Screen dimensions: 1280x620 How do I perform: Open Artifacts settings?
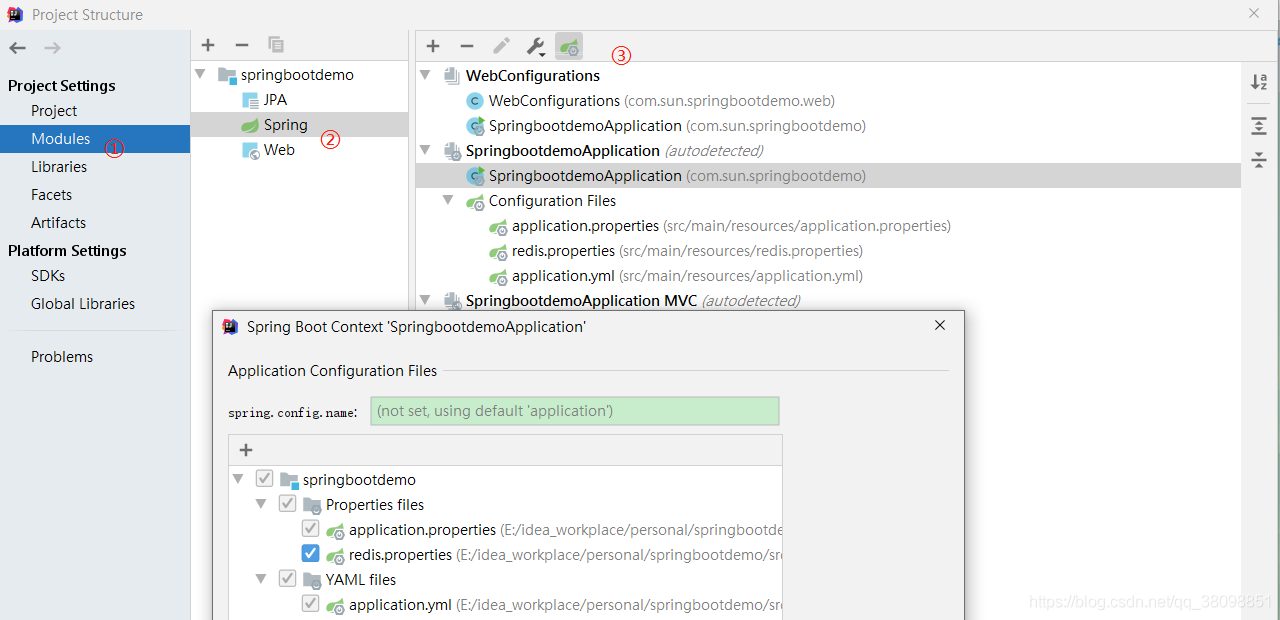[x=58, y=223]
